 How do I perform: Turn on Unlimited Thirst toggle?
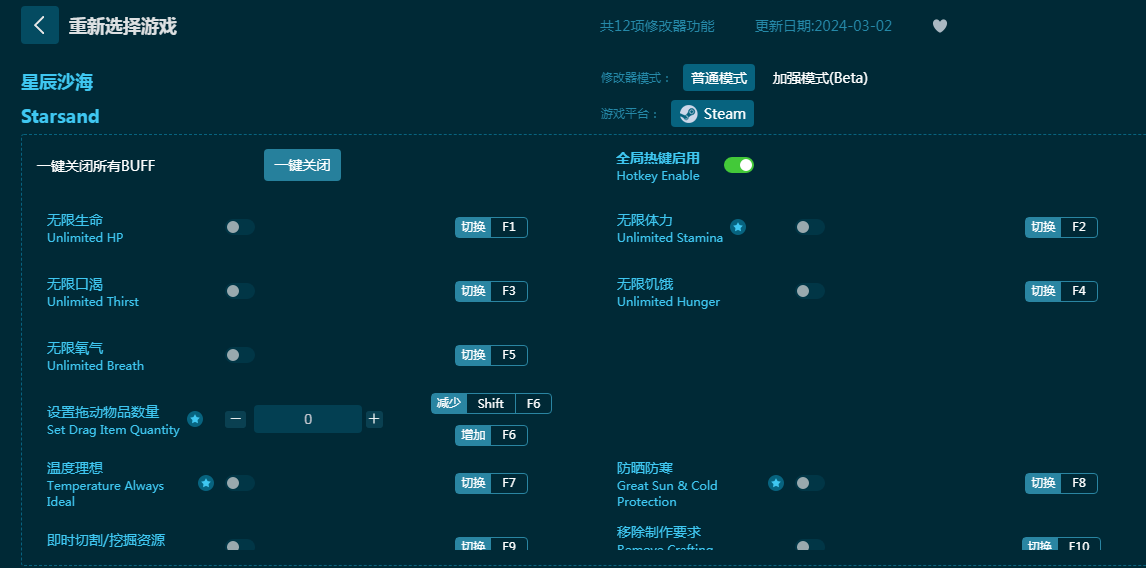tap(240, 291)
